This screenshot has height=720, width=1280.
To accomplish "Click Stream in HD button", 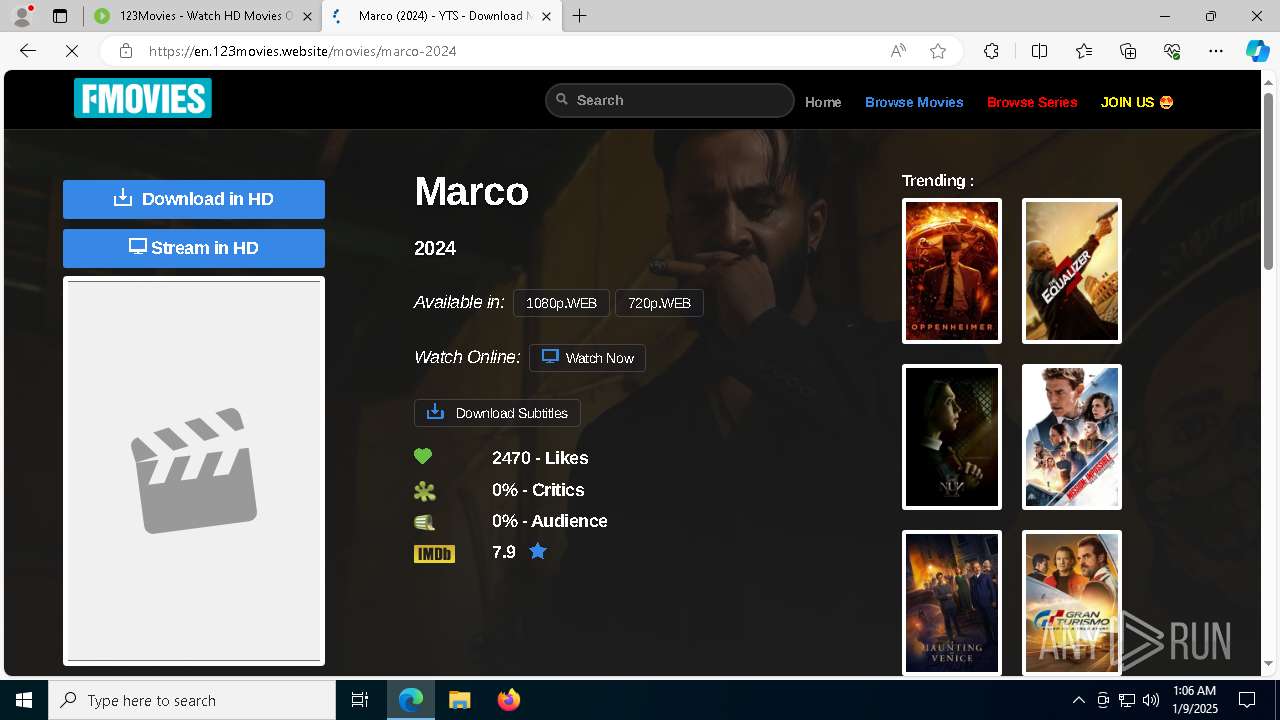I will click(194, 248).
